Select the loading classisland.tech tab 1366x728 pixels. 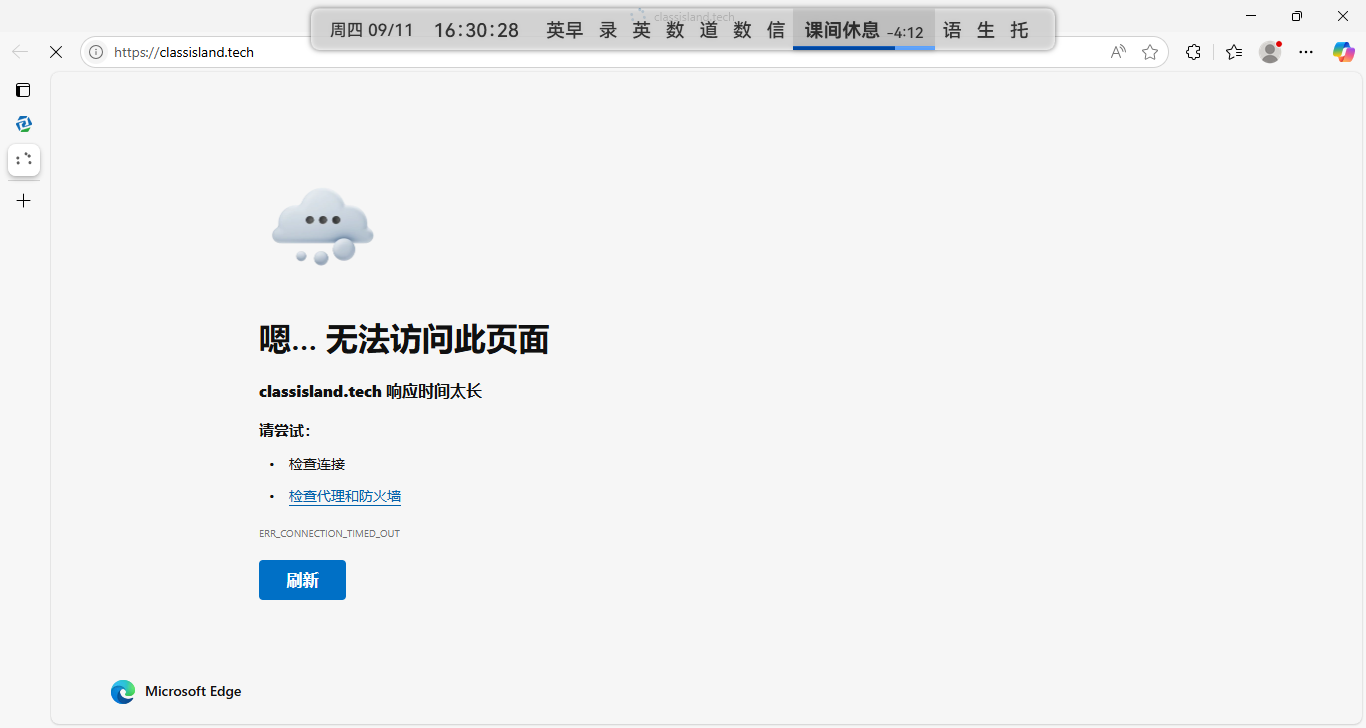(24, 159)
